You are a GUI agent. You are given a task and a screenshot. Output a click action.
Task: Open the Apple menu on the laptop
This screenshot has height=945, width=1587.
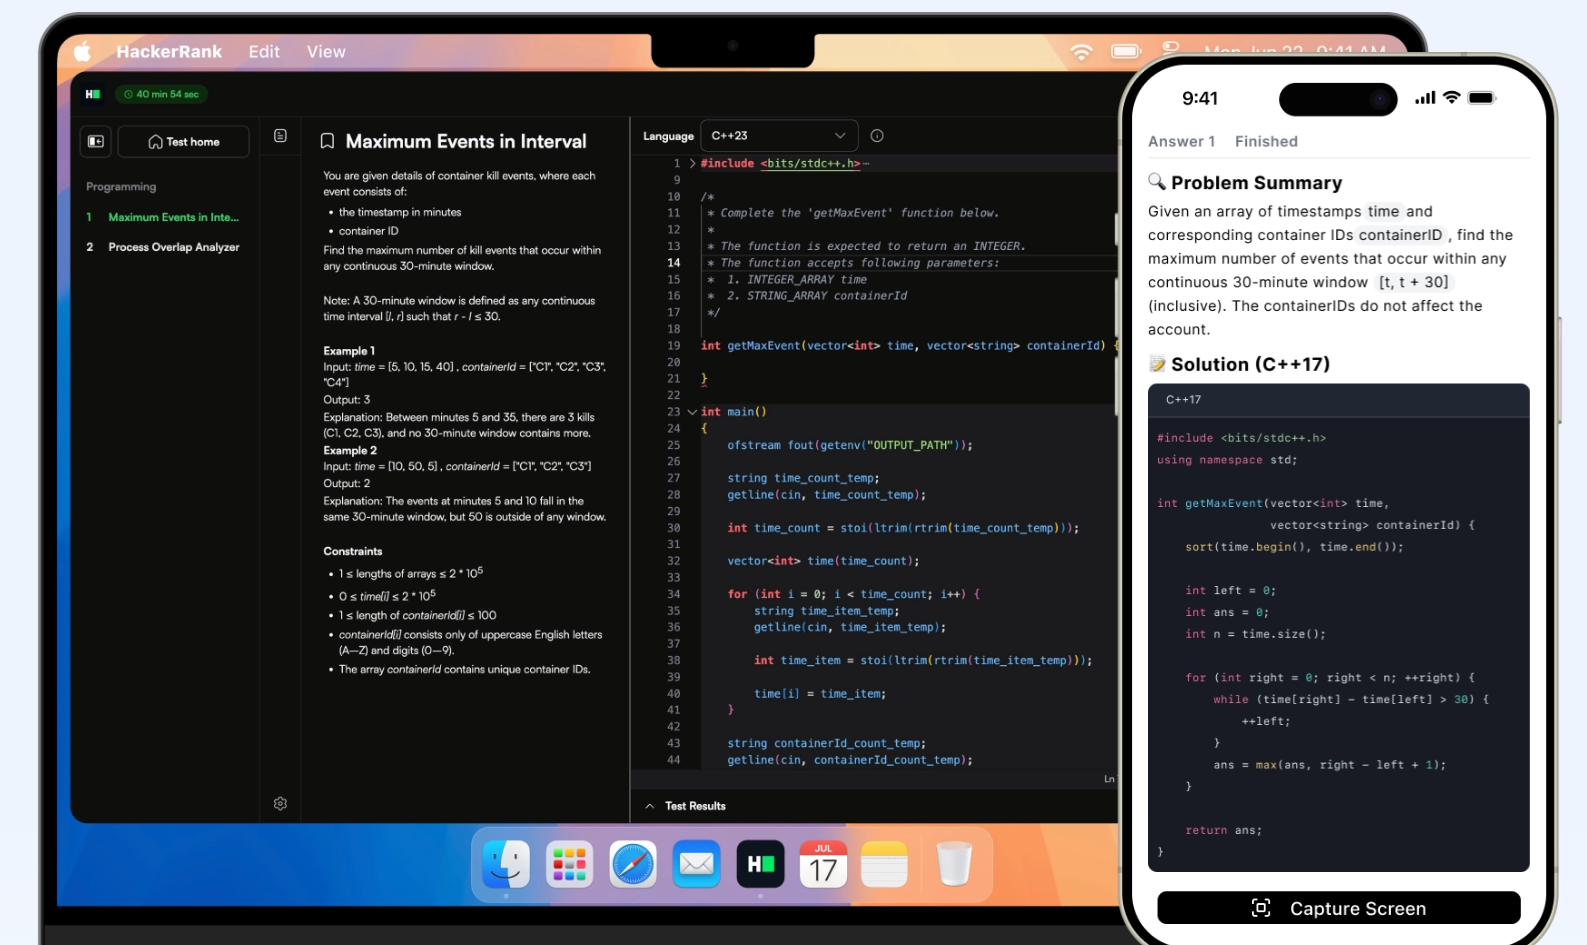[x=83, y=51]
